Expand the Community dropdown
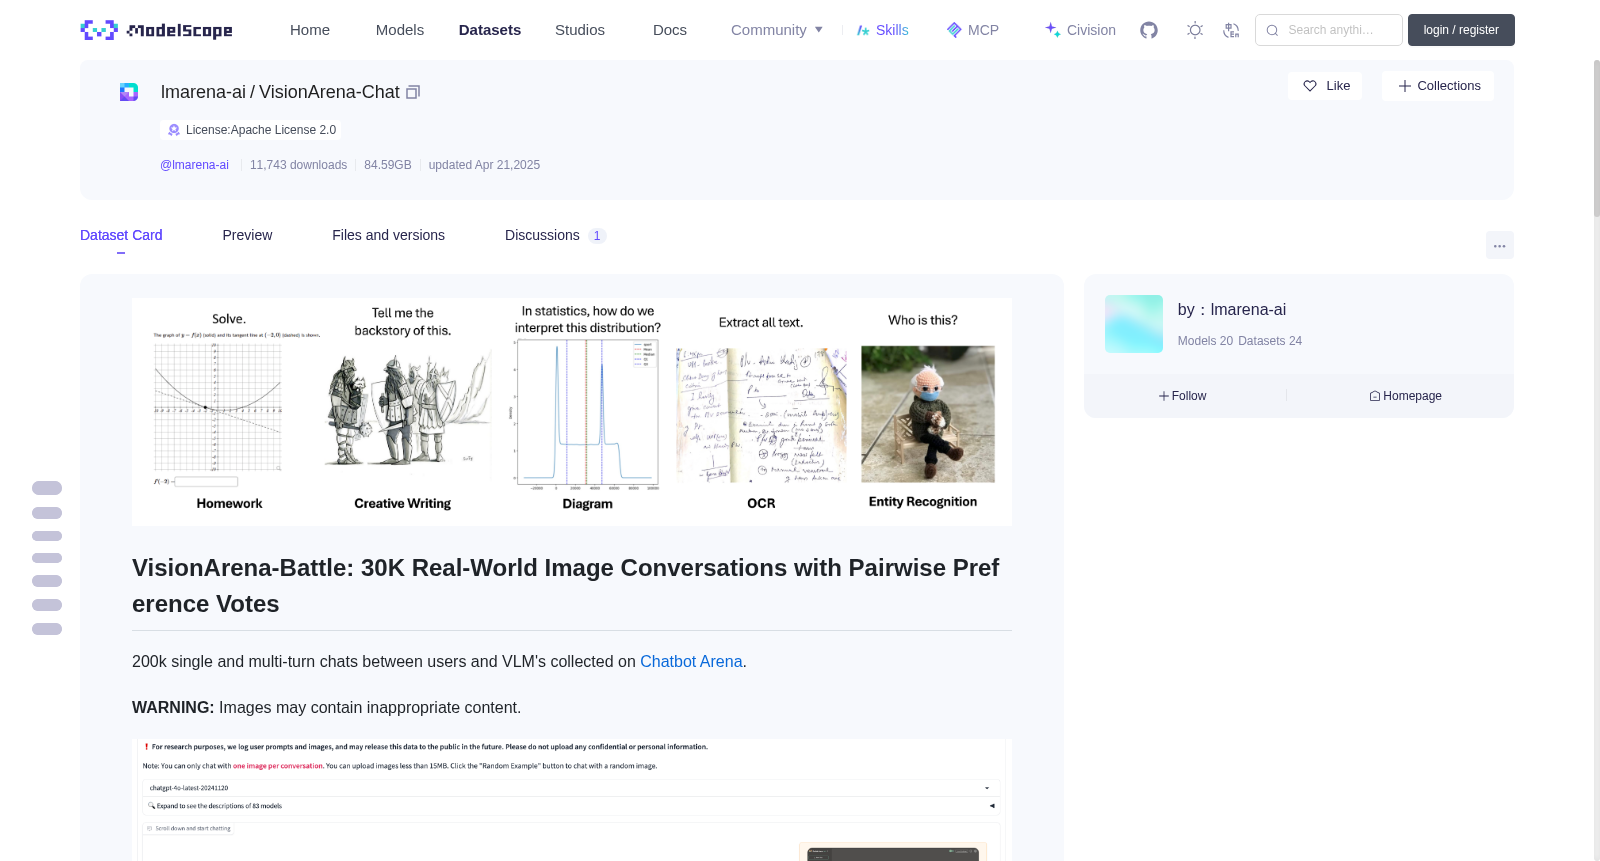The width and height of the screenshot is (1600, 861). [777, 30]
